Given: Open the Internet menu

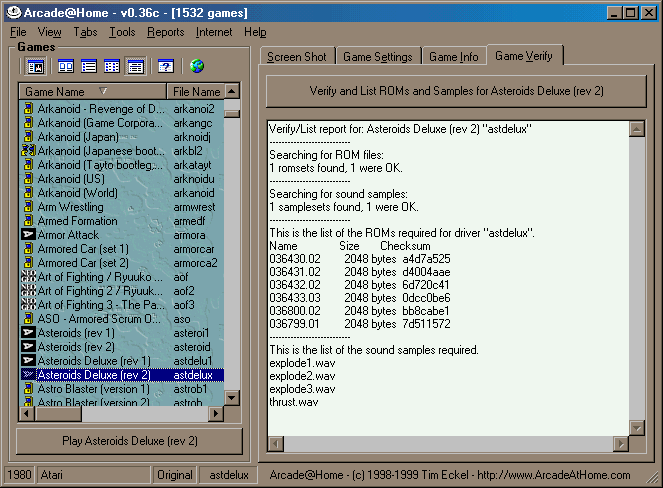Looking at the screenshot, I should pyautogui.click(x=214, y=32).
